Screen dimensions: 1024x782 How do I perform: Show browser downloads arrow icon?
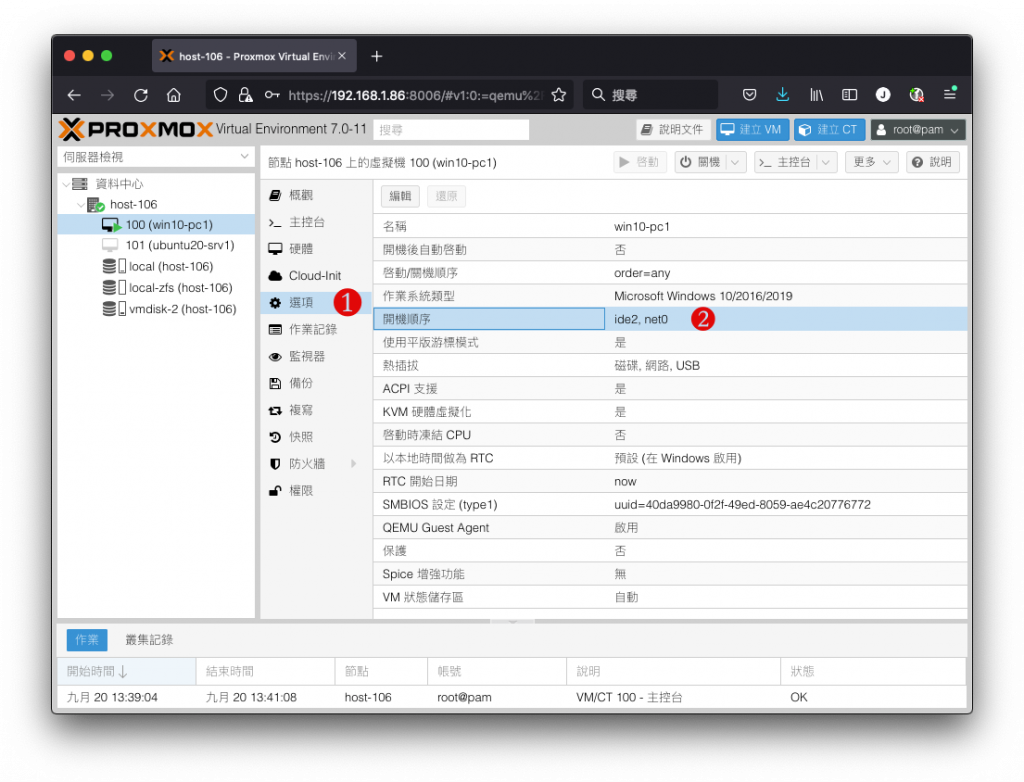[x=782, y=95]
